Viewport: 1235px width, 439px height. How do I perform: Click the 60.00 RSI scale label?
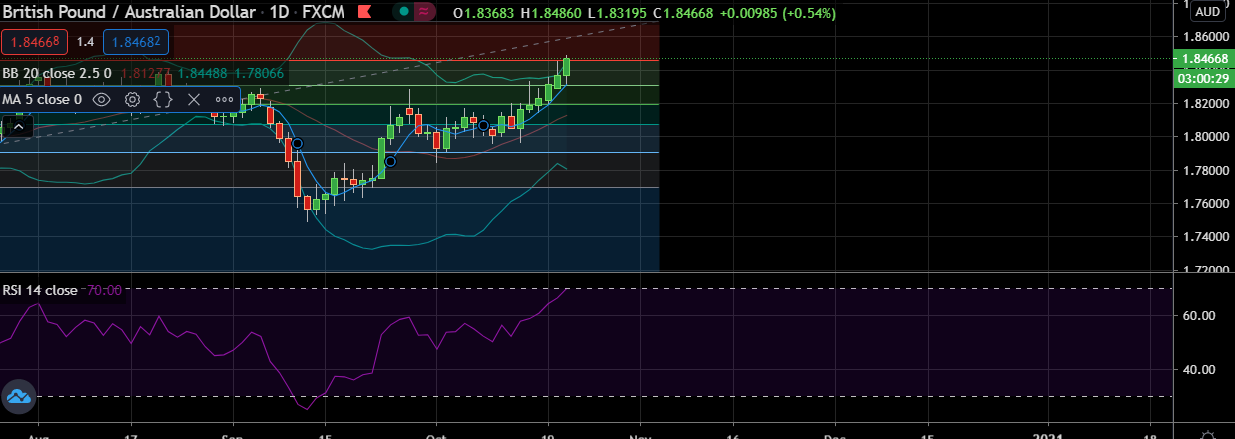(1198, 316)
